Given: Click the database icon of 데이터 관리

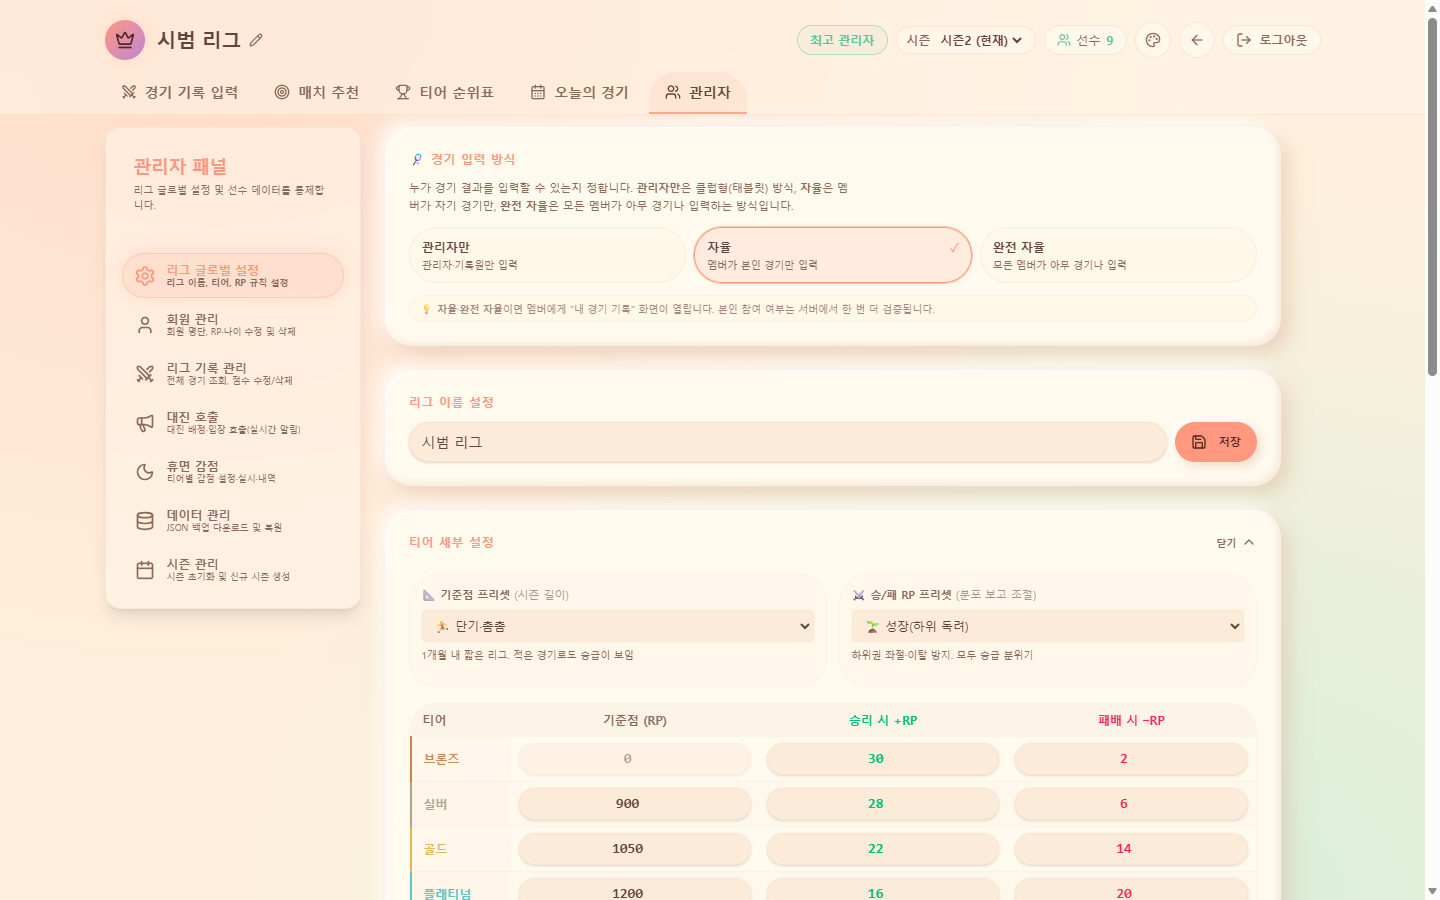Looking at the screenshot, I should [145, 521].
